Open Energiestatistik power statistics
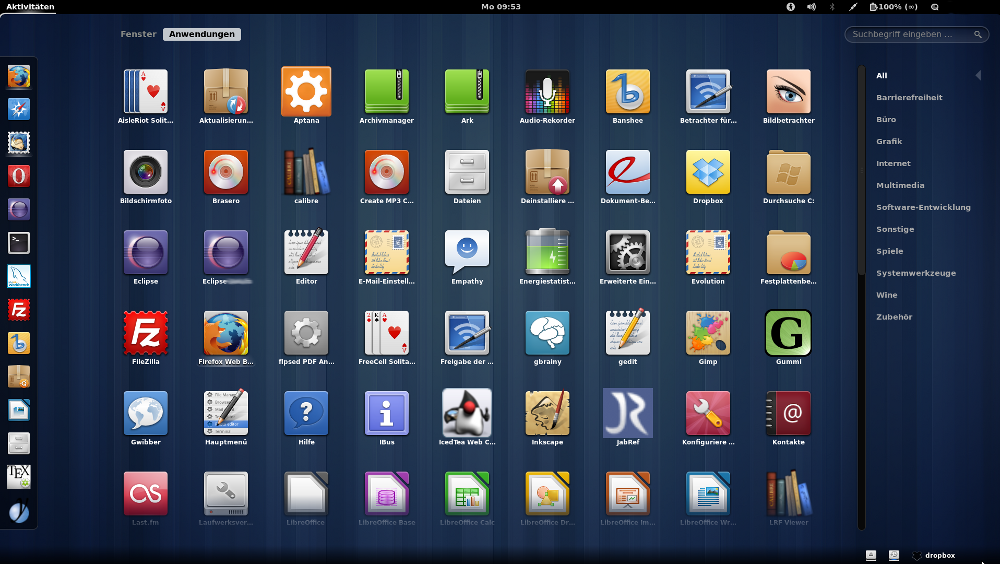Image resolution: width=1000 pixels, height=564 pixels. coord(547,257)
